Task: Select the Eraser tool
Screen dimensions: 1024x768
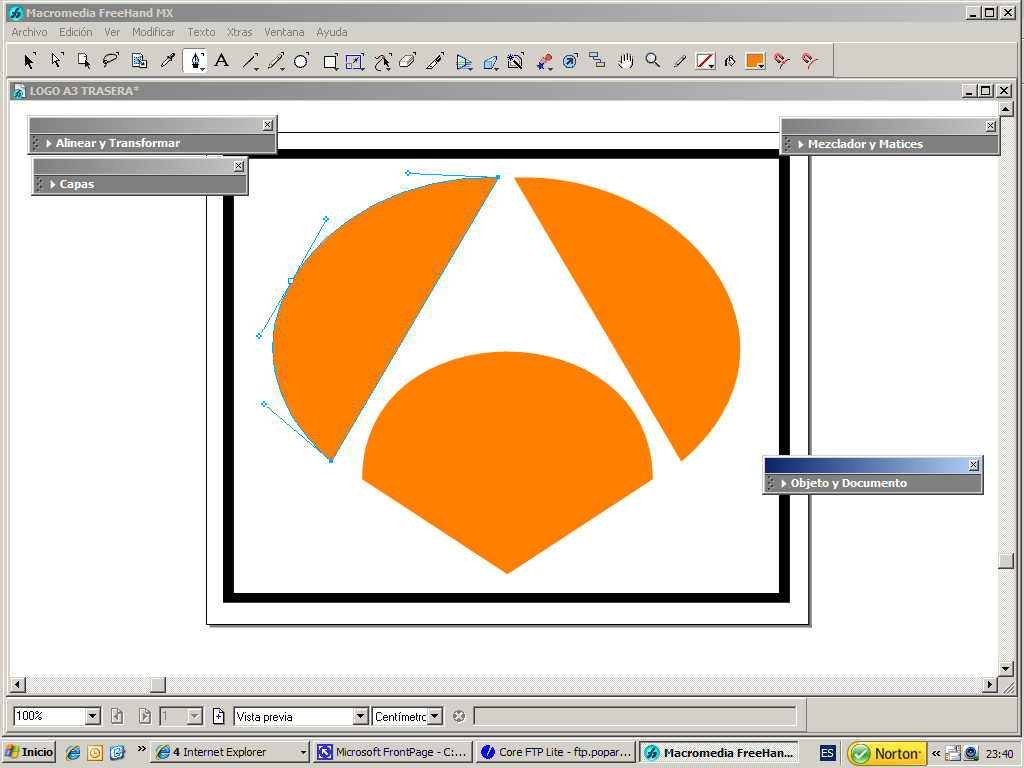Action: coord(408,61)
